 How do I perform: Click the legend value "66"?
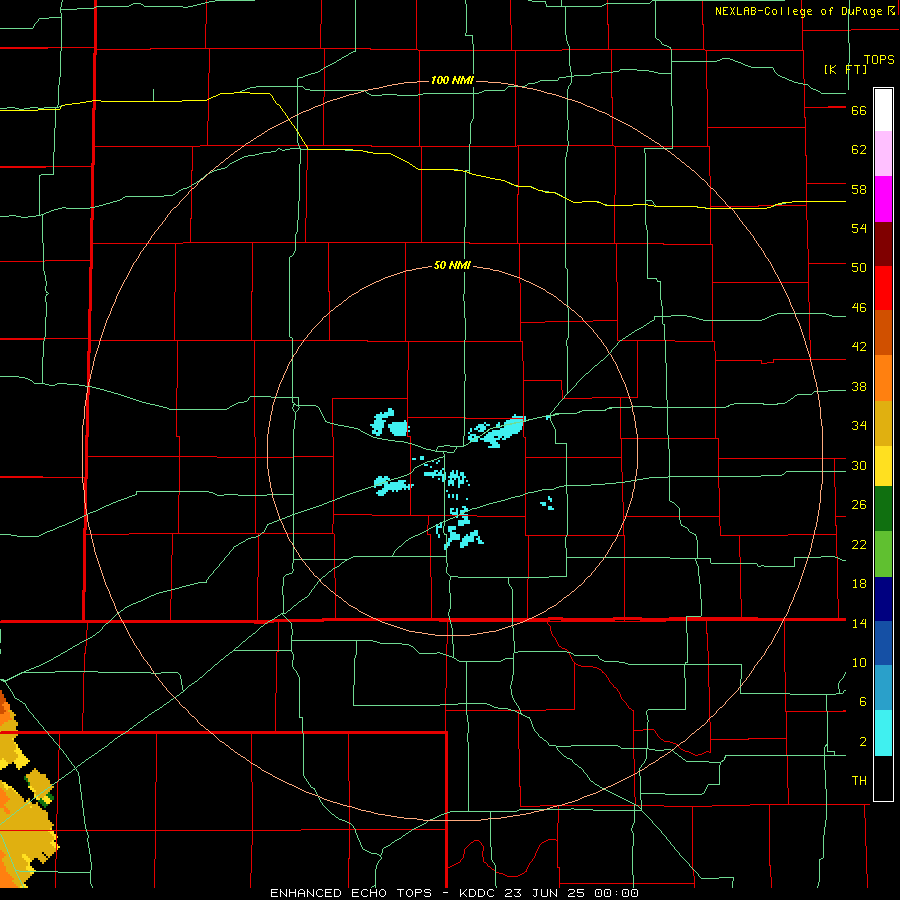[859, 111]
